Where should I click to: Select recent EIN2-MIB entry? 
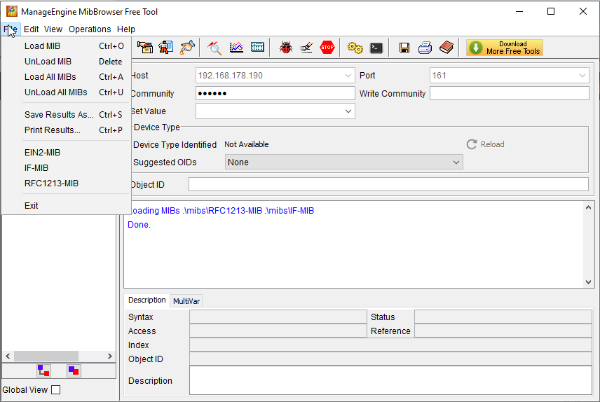[x=66, y=152]
